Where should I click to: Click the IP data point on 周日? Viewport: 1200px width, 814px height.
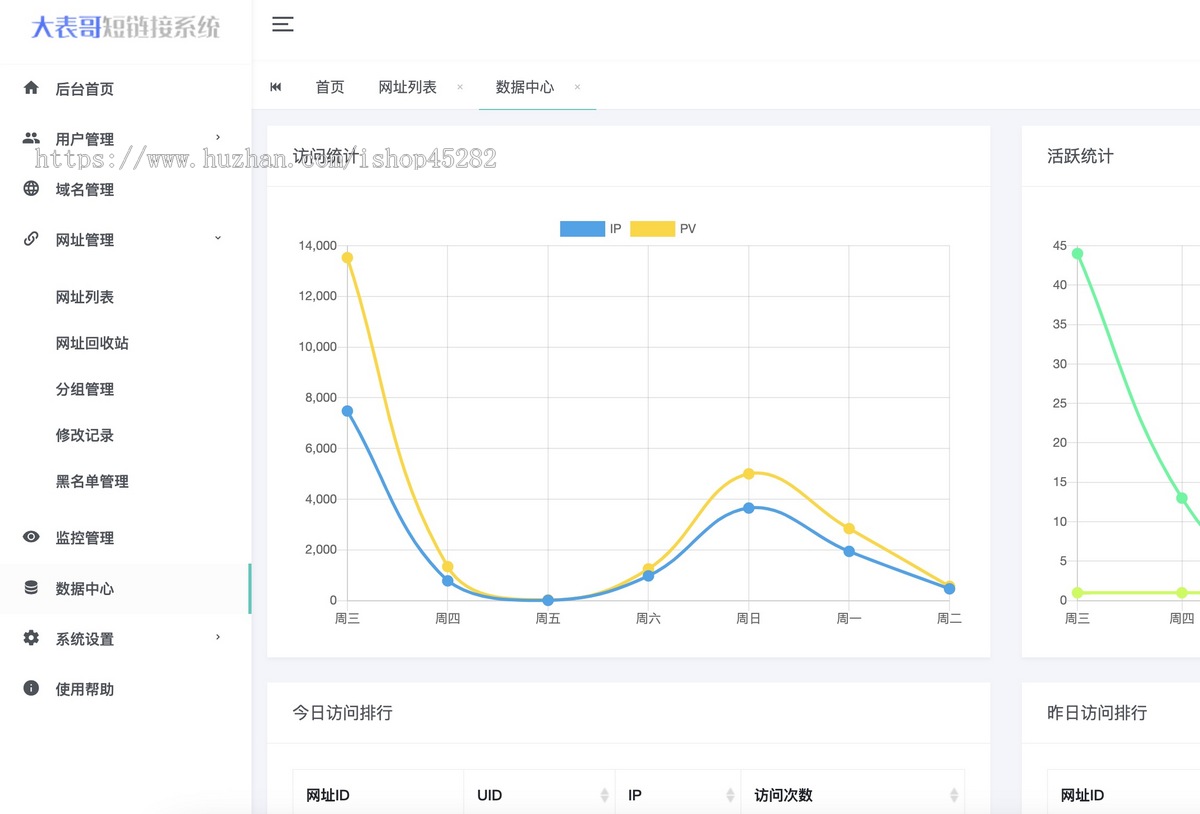(x=748, y=508)
